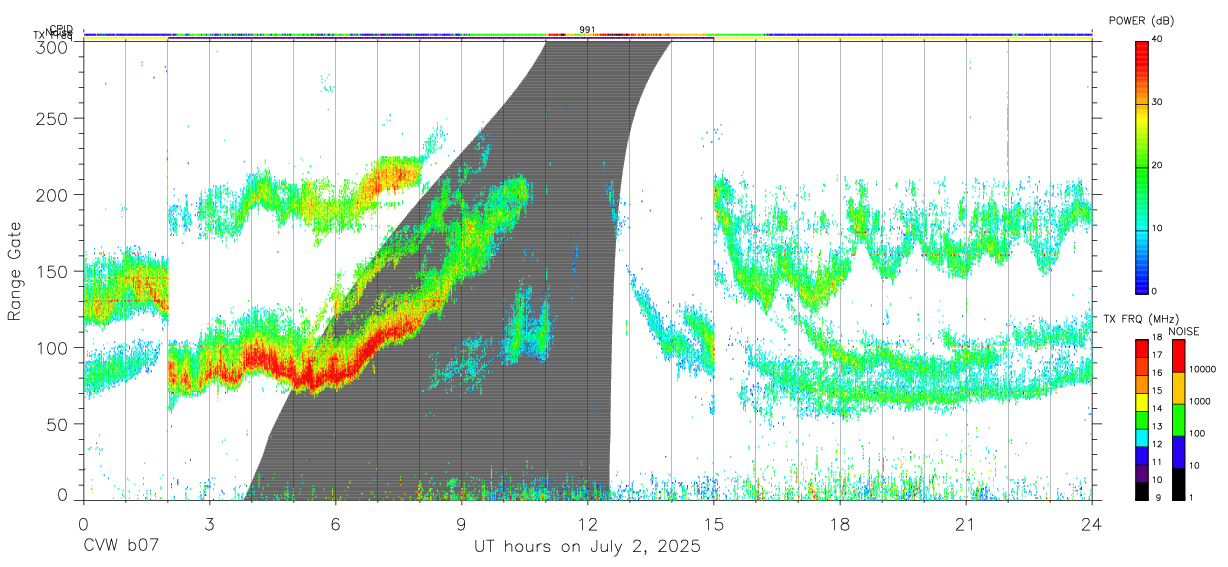The image size is (1228, 567).
Task: Click the 200 tick on Range Gate axis
Action: [53, 195]
